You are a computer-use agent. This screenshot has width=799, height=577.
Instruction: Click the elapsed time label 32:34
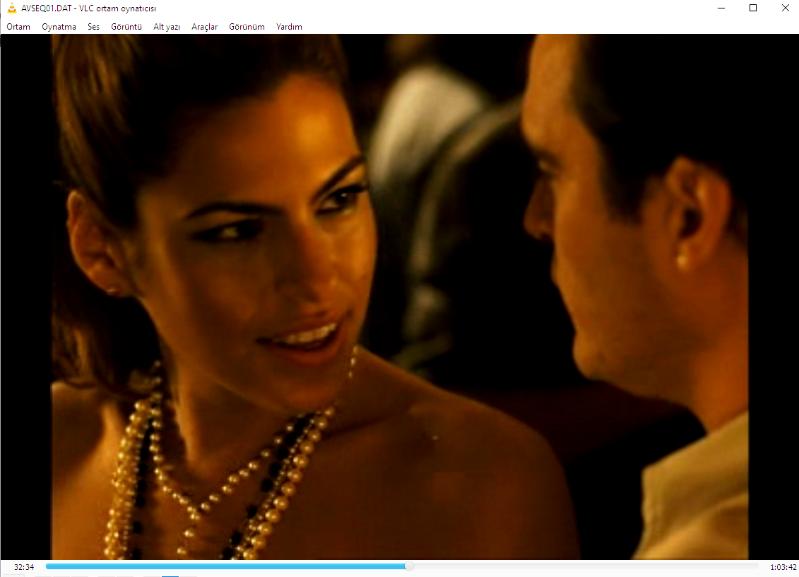(x=24, y=567)
